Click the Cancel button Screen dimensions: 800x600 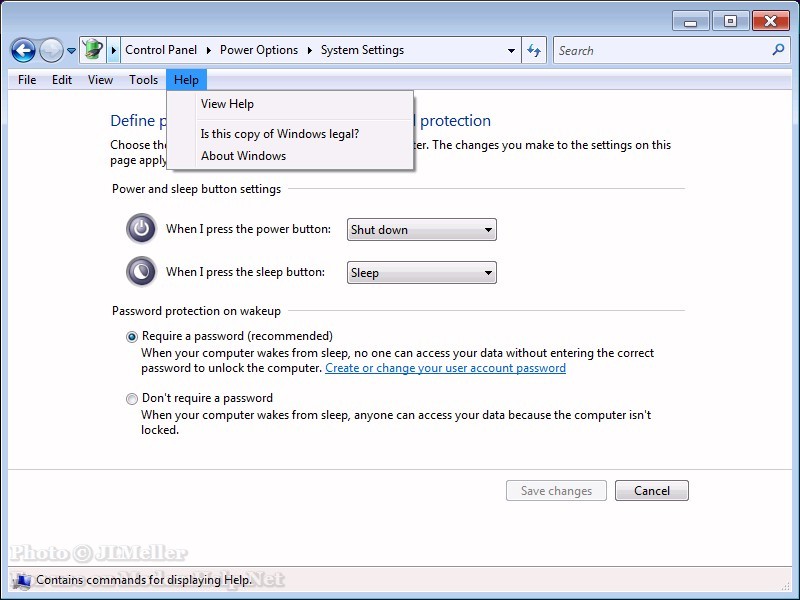[x=652, y=491]
